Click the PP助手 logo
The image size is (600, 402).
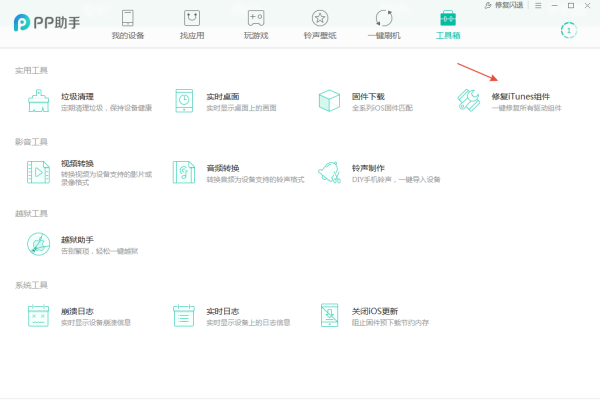click(x=47, y=23)
